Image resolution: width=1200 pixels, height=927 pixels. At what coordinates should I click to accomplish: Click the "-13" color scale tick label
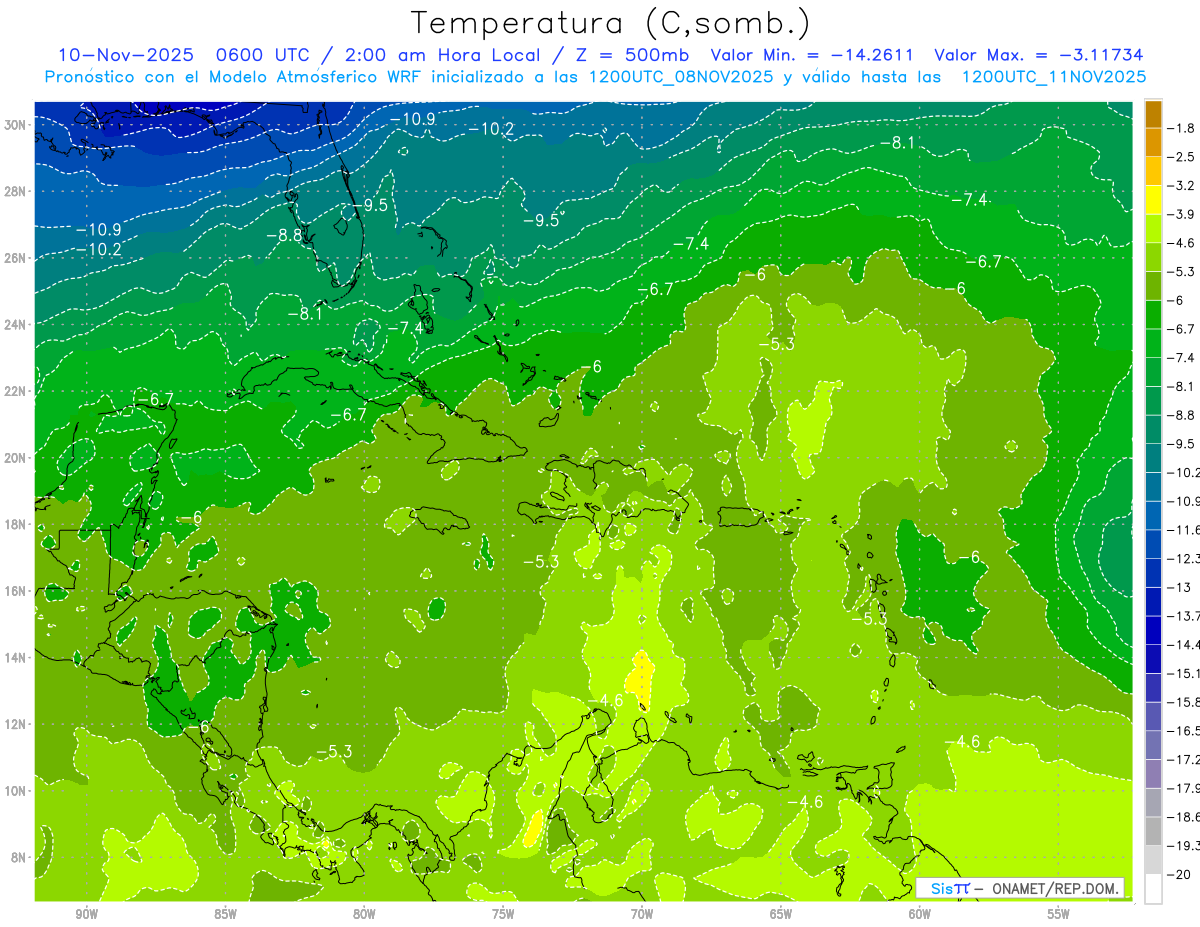[1179, 587]
